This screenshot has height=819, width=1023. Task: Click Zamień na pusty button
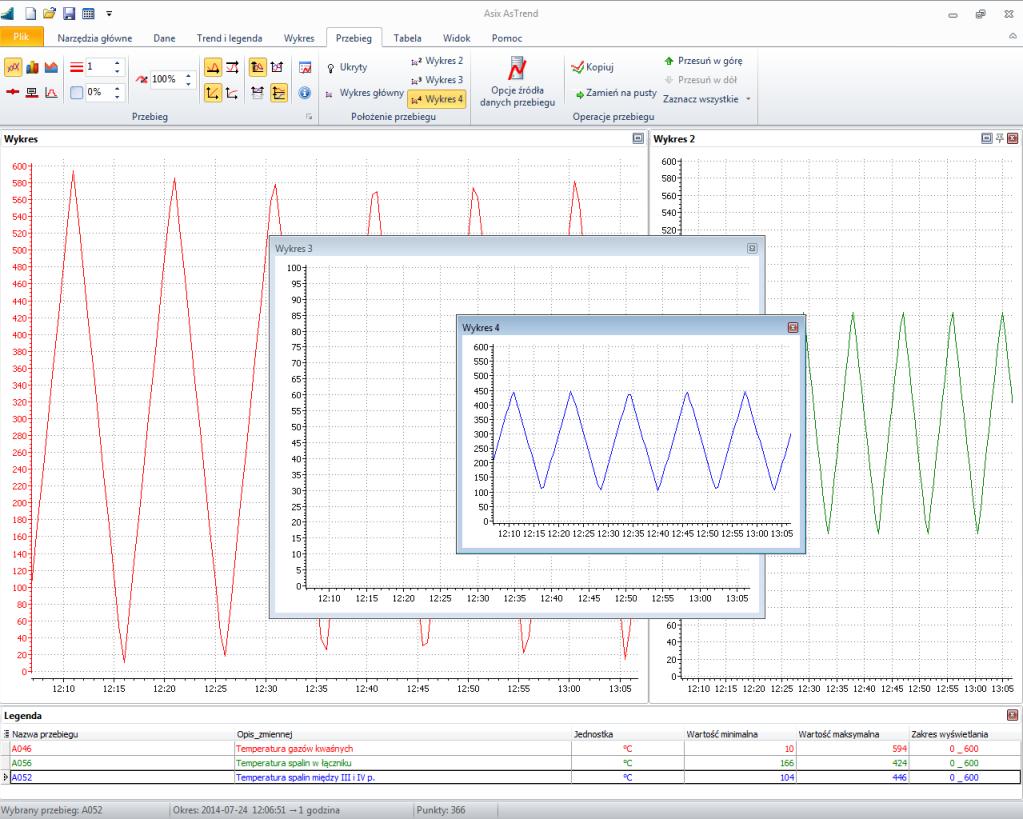click(x=615, y=93)
